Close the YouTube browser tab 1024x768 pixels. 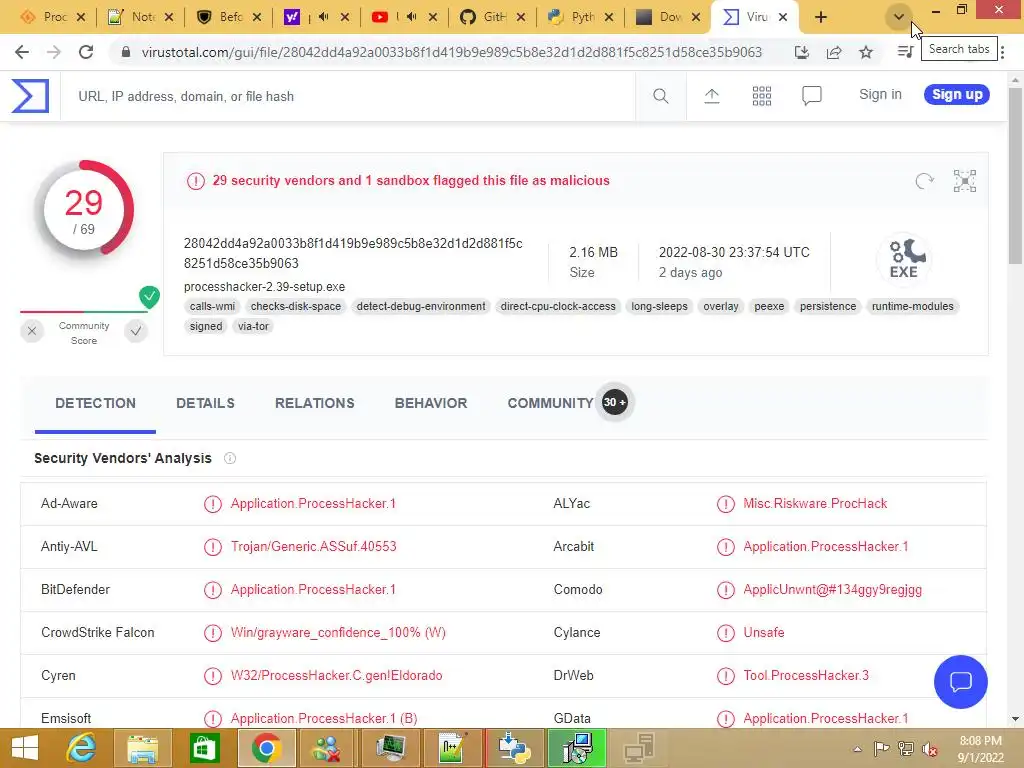click(x=433, y=18)
